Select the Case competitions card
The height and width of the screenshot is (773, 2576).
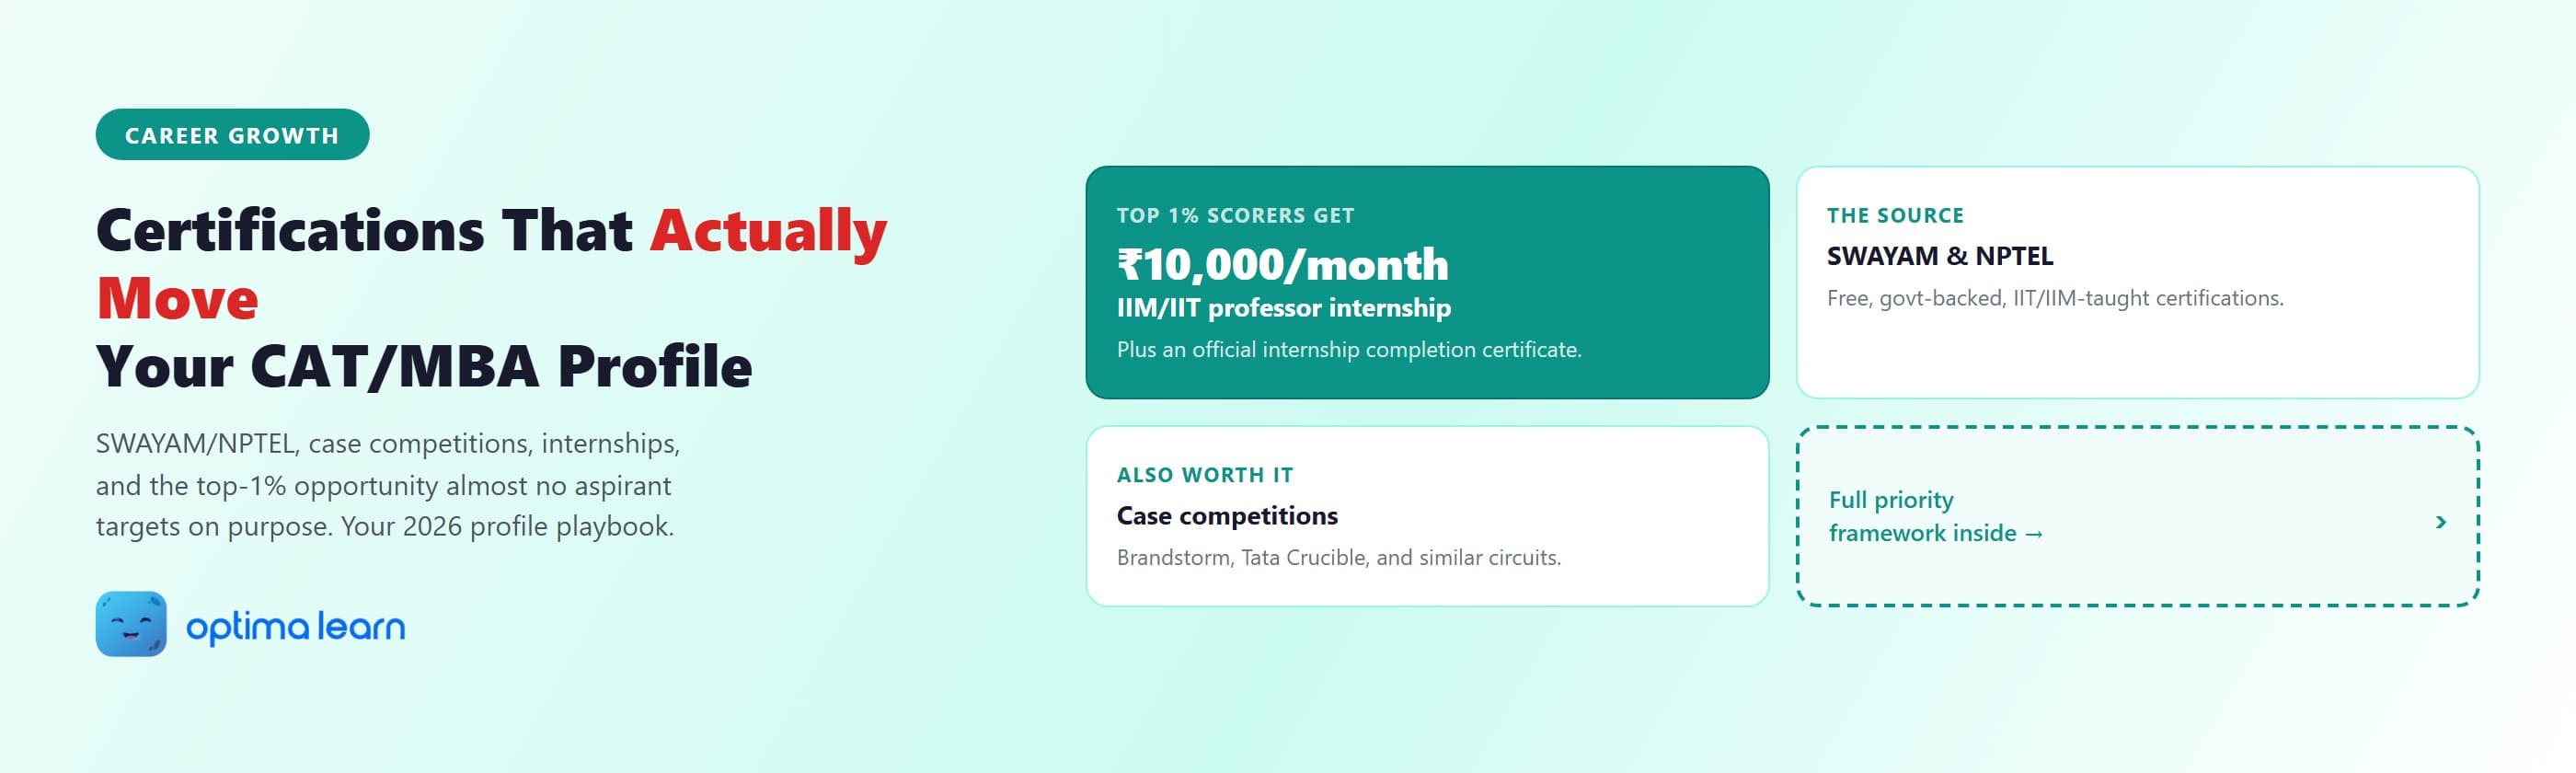1427,516
